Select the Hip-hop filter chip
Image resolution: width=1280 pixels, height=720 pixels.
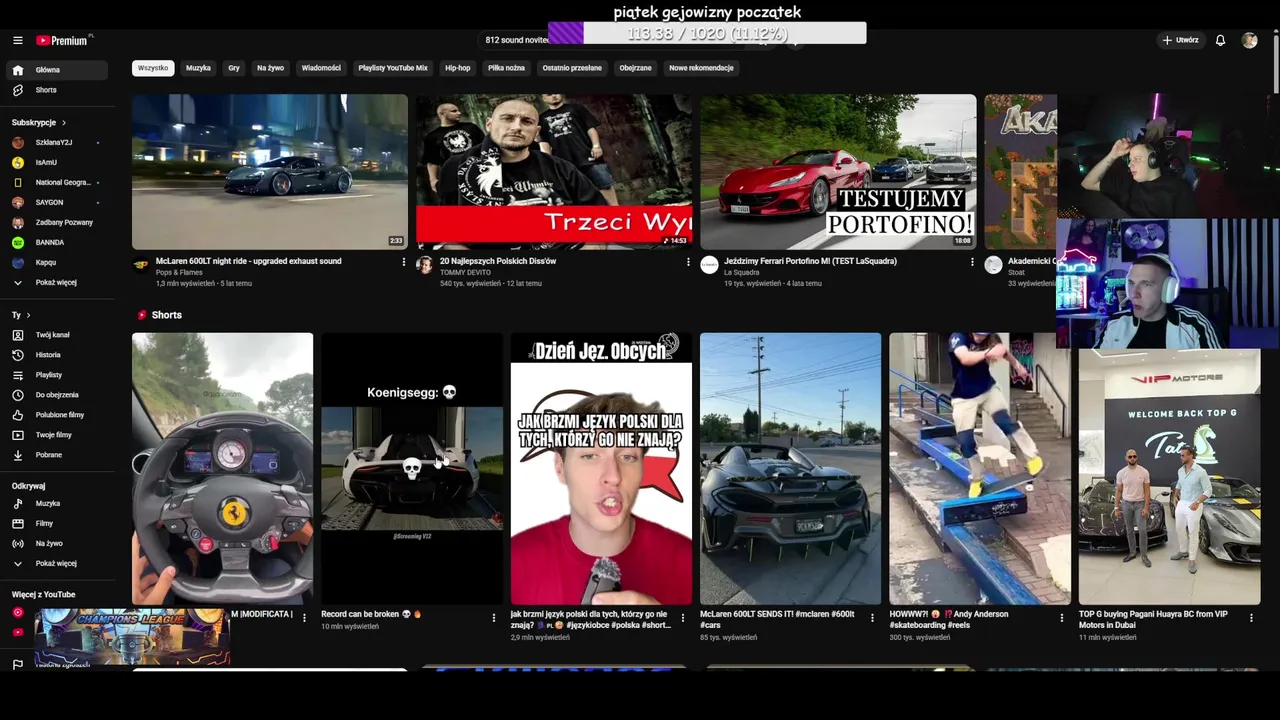point(458,68)
